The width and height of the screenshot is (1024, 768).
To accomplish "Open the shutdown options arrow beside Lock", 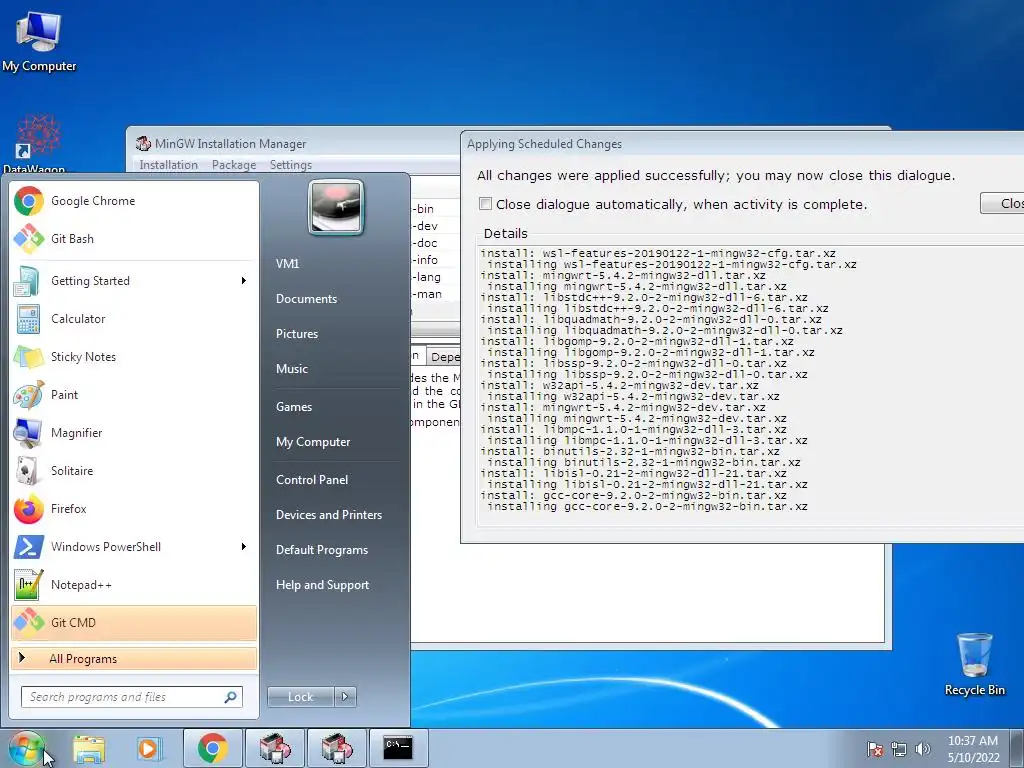I will point(345,697).
